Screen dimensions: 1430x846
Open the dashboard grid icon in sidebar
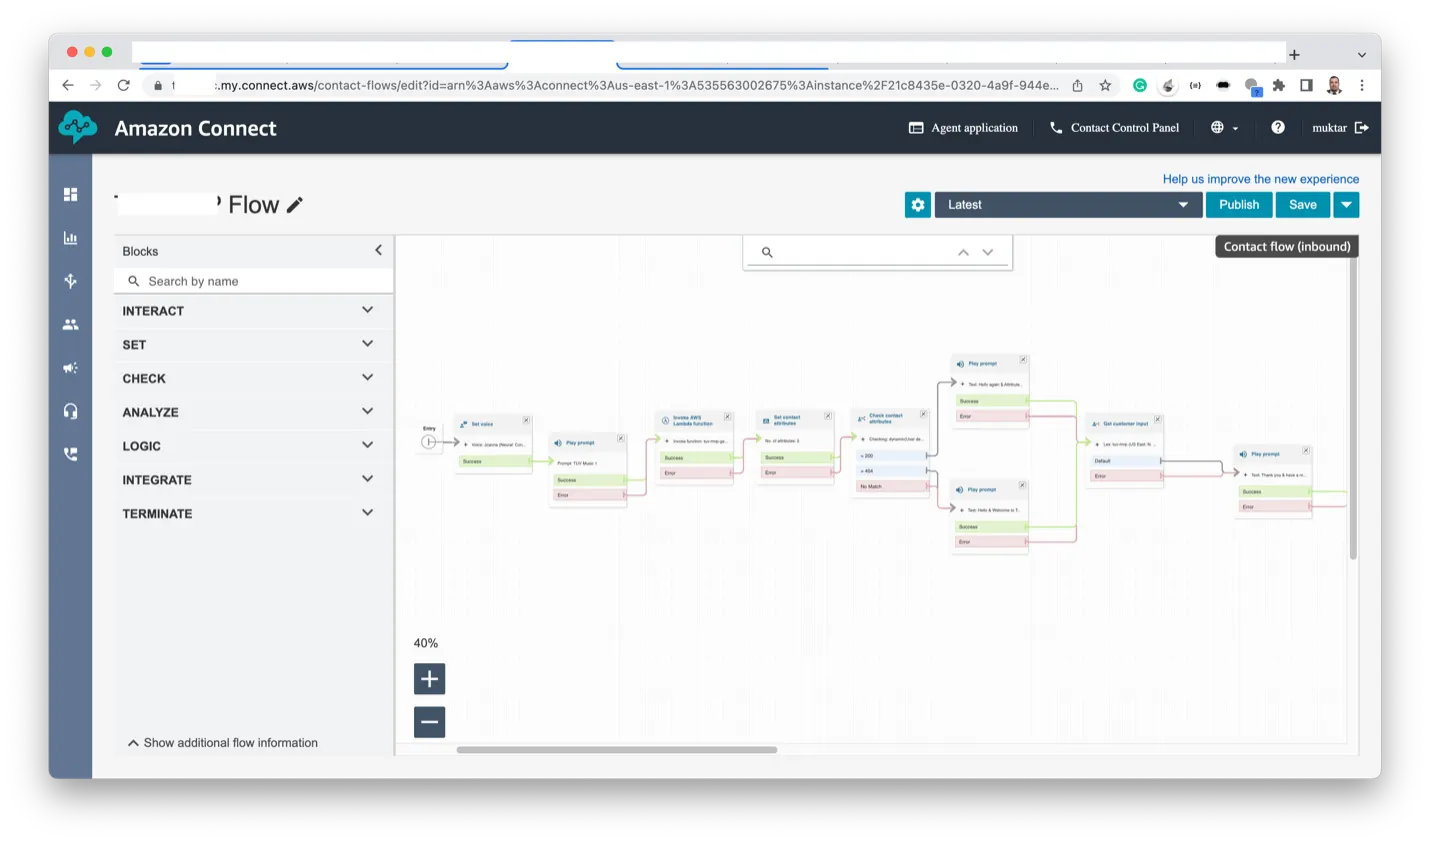[70, 195]
